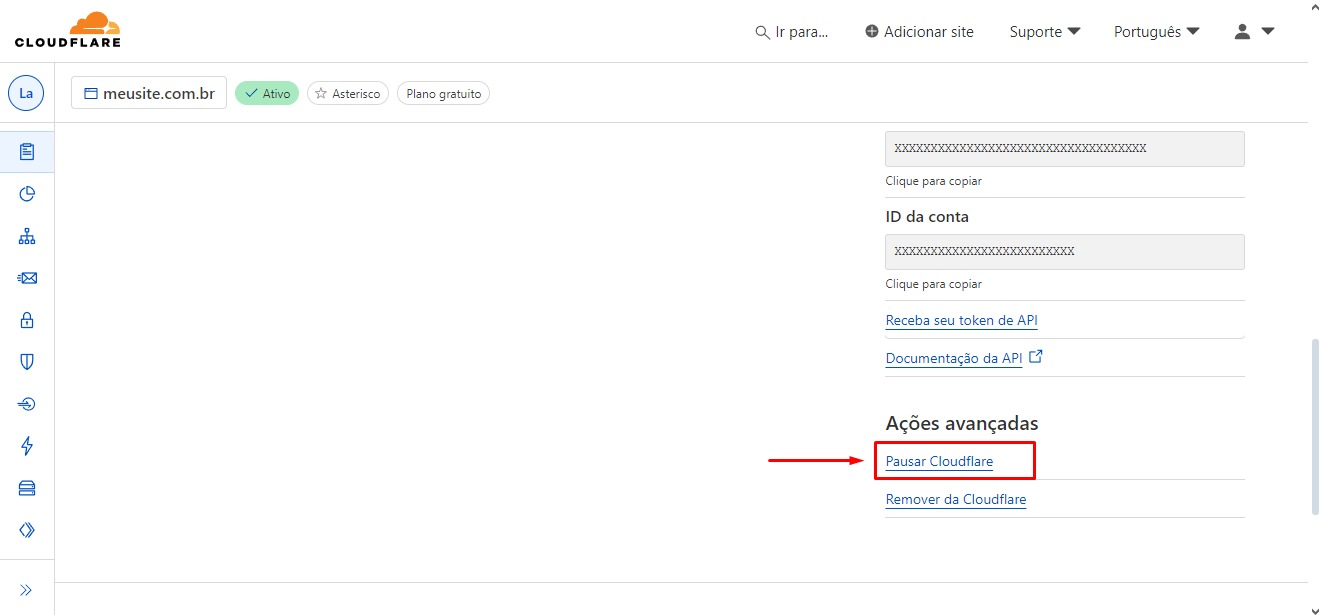Screen dimensions: 1321x615
Task: Click the Caching drive icon in sidebar
Action: click(27, 488)
